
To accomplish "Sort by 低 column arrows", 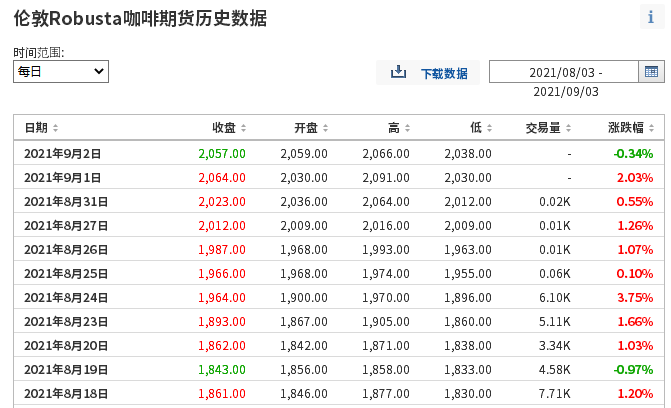I will (489, 128).
